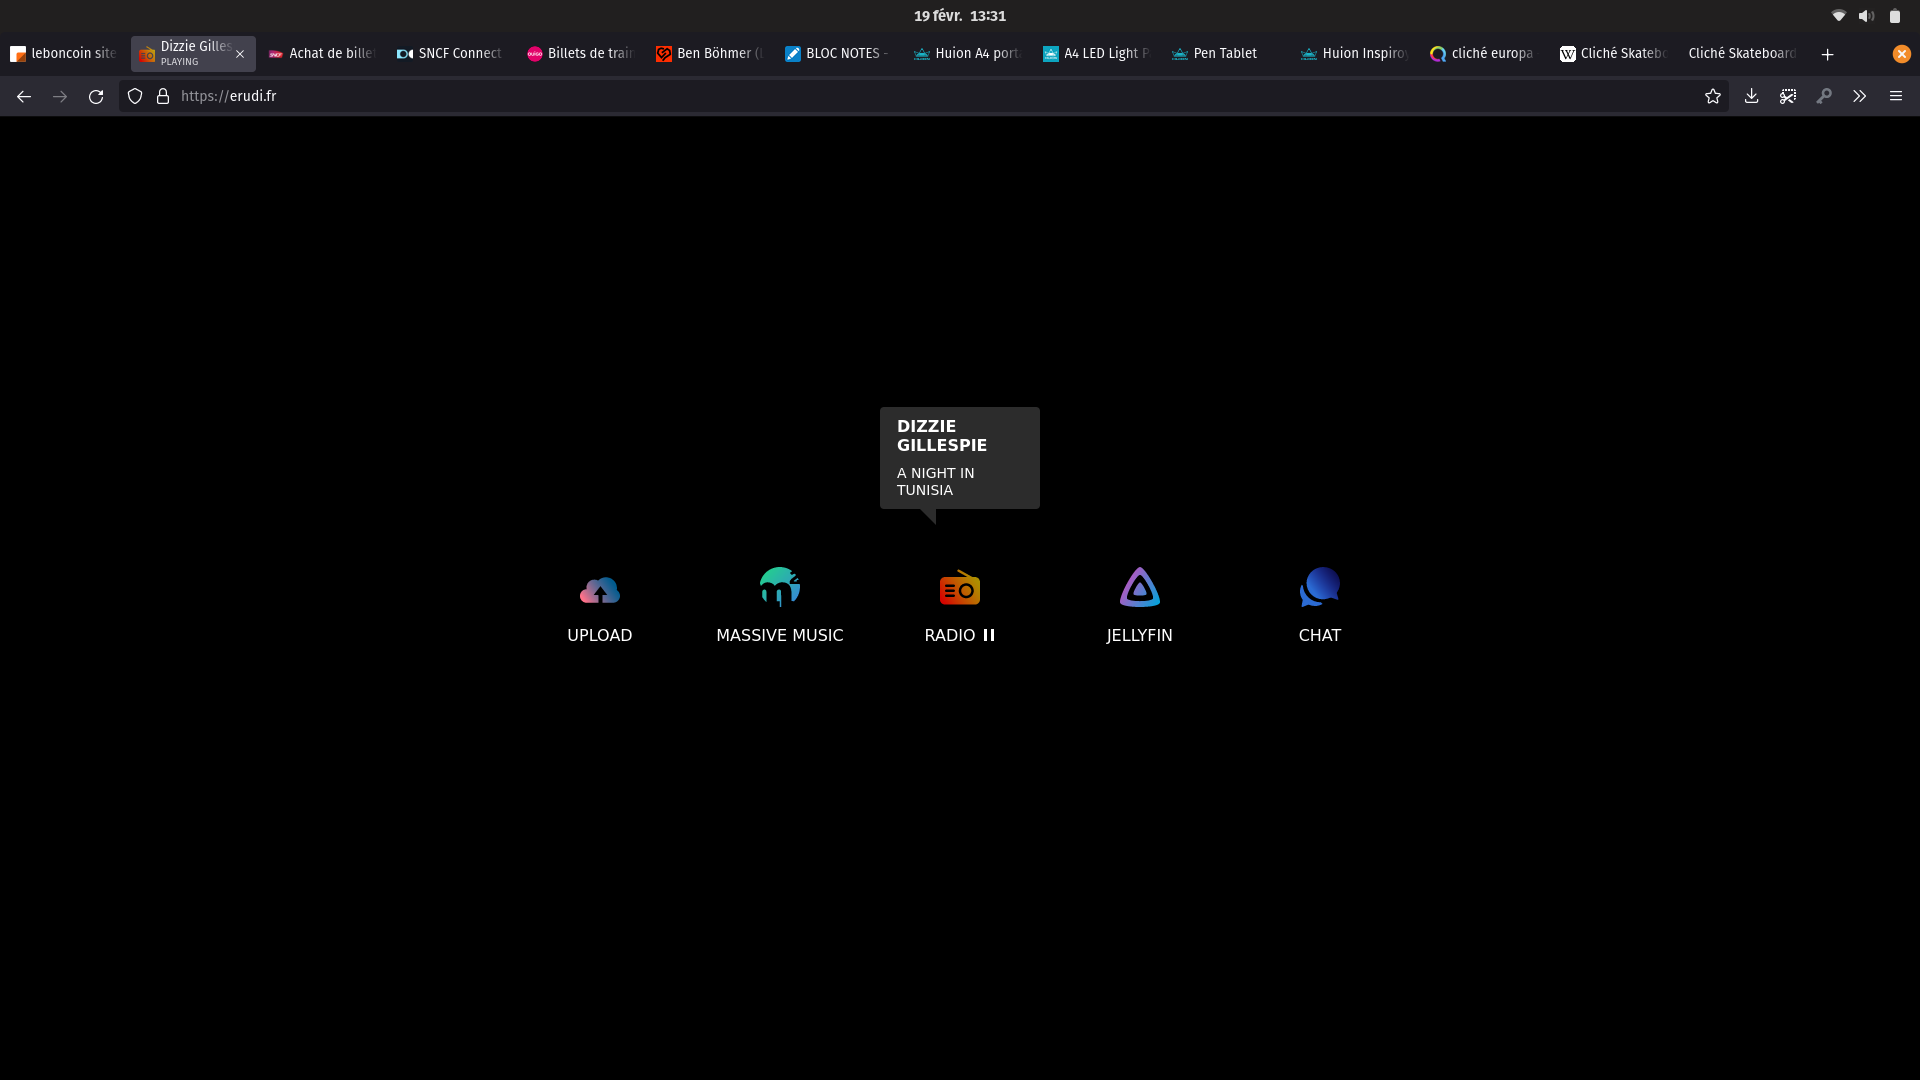1920x1080 pixels.
Task: Go back to previous page
Action: [x=24, y=96]
